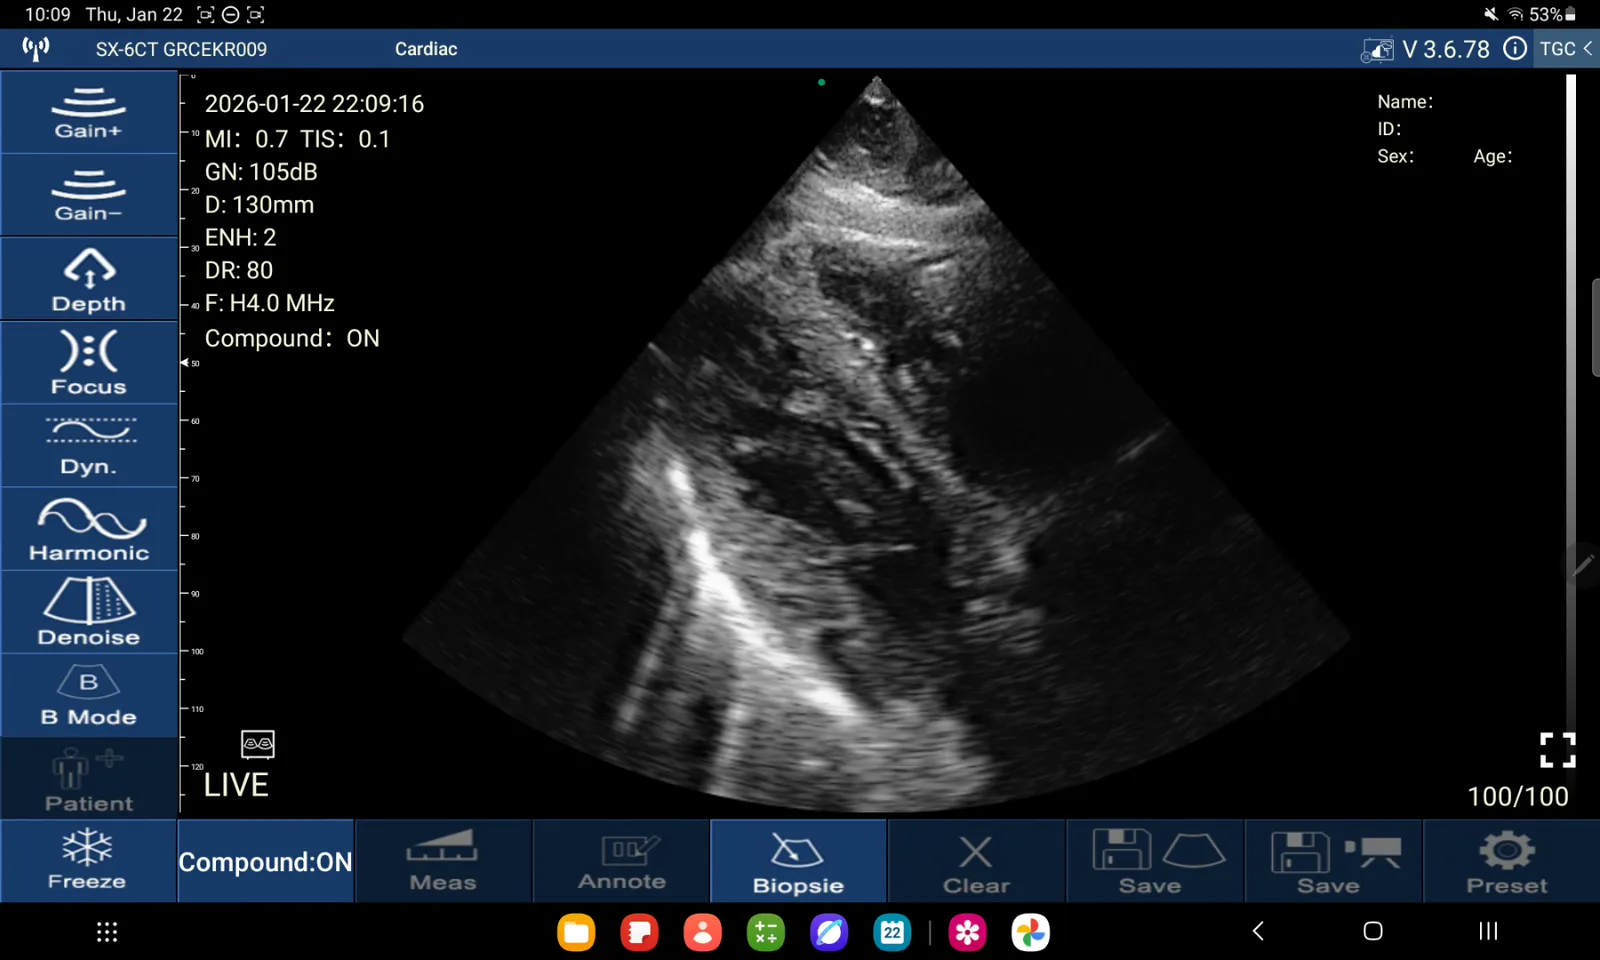Activate the Biopsie guide
This screenshot has width=1600, height=960.
(x=798, y=861)
